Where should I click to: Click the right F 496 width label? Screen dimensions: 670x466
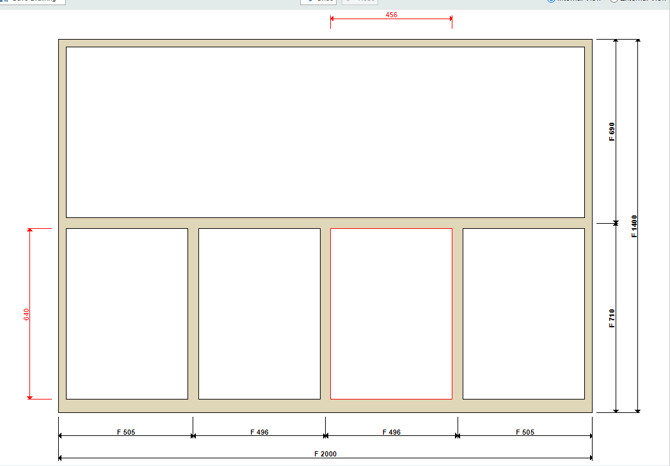391,432
